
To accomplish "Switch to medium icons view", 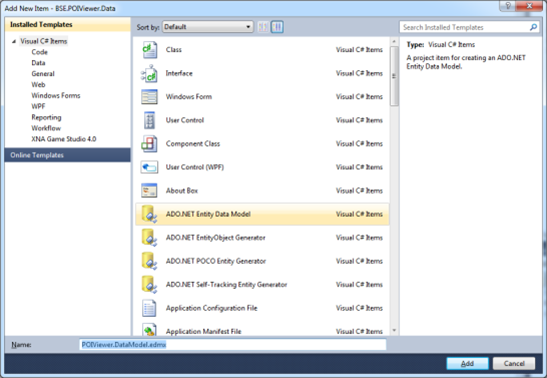I will tap(277, 27).
